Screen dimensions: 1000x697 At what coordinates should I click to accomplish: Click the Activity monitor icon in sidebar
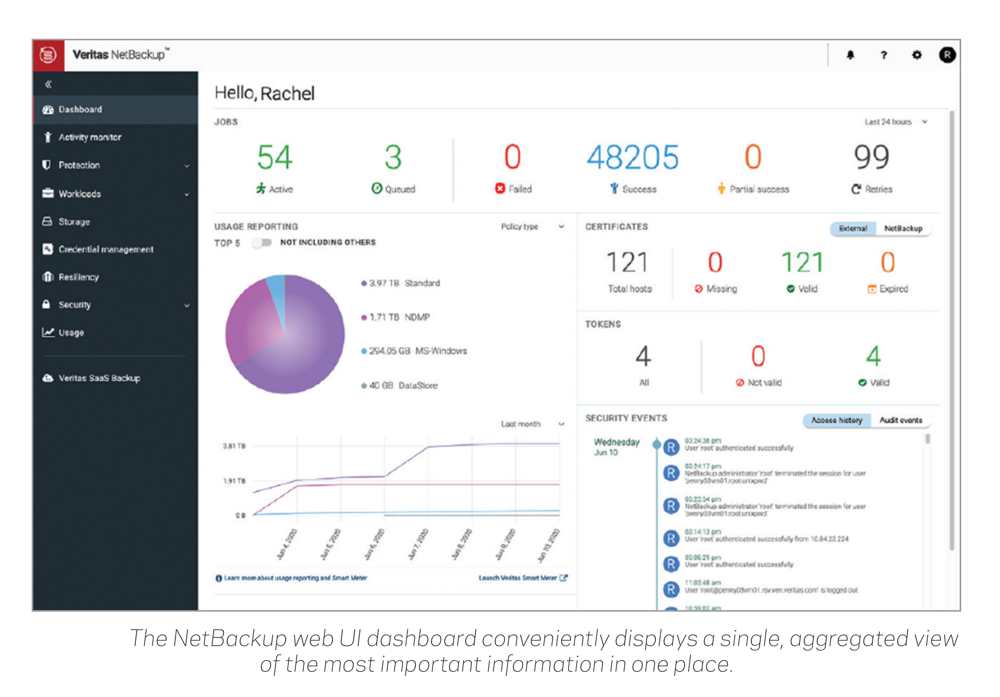pos(48,137)
